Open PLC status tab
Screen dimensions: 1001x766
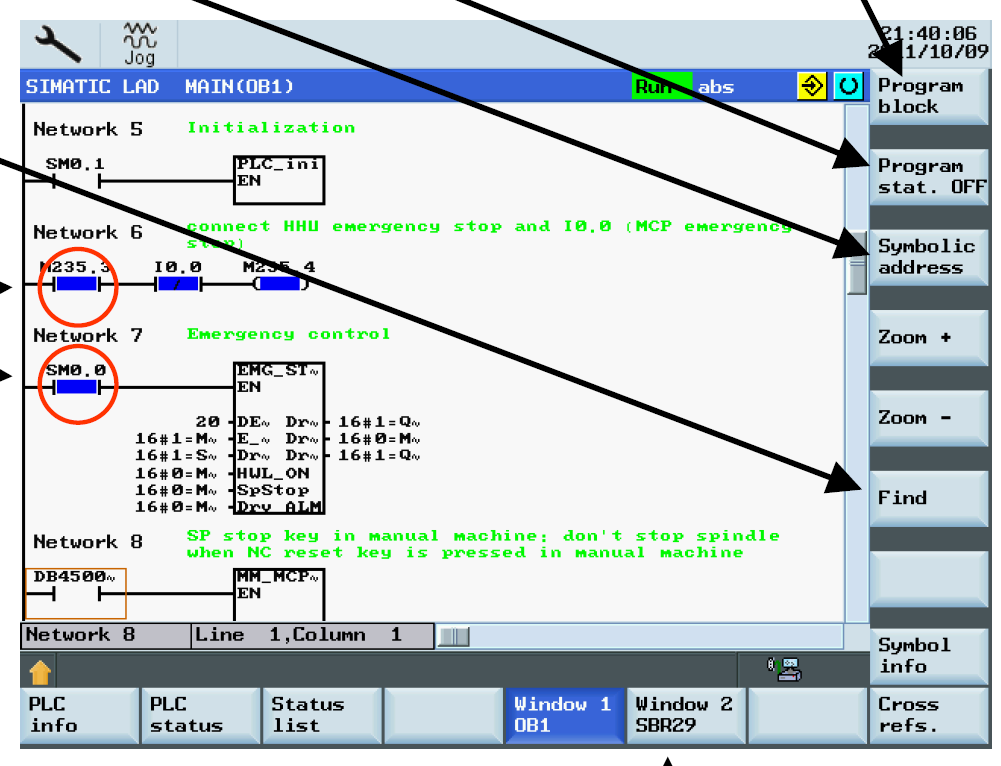201,716
